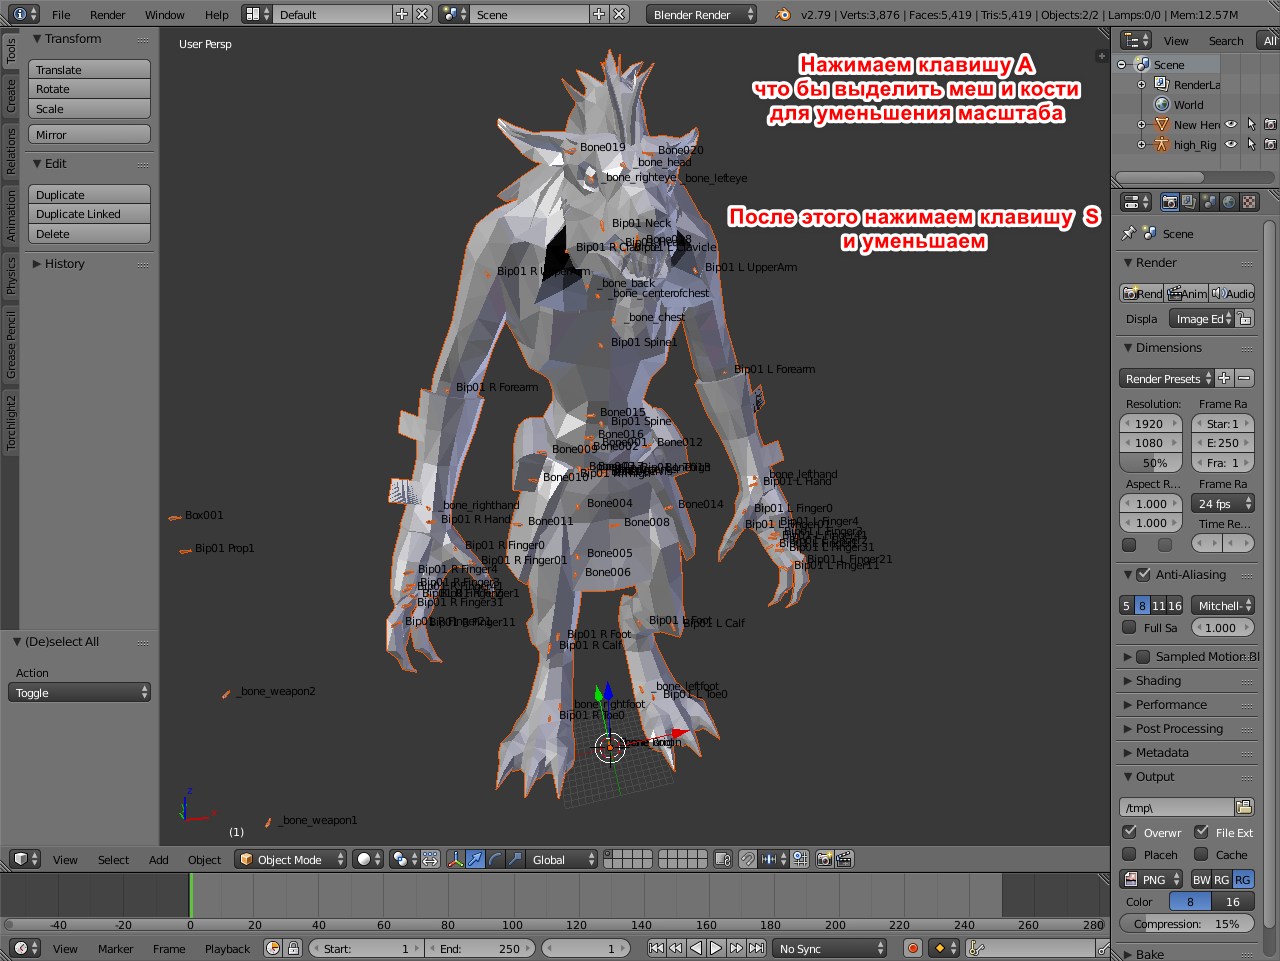Toggle the auto keyframe record button
1280x961 pixels.
[x=912, y=948]
